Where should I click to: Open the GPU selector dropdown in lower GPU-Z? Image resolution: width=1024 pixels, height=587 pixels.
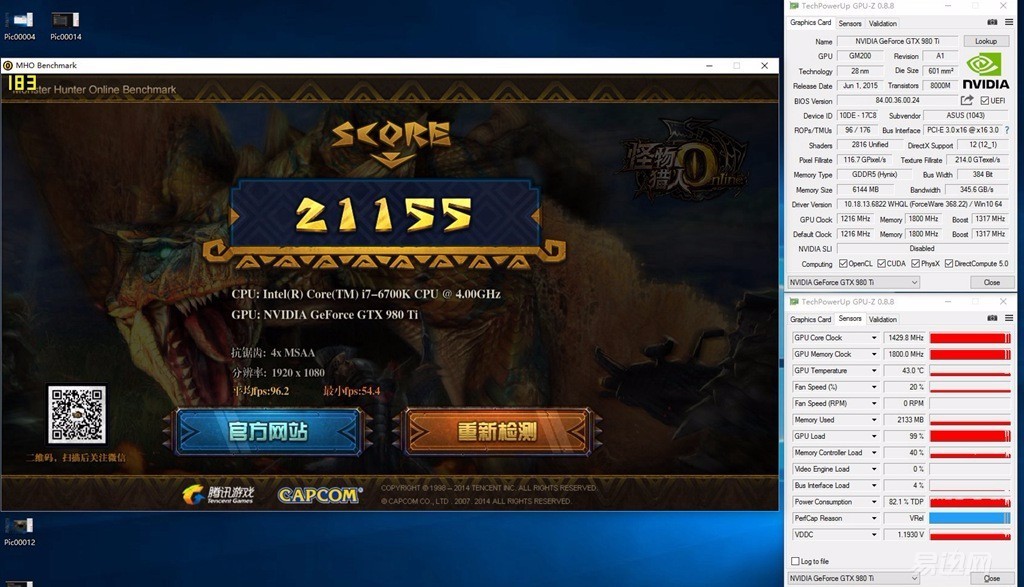[x=854, y=579]
